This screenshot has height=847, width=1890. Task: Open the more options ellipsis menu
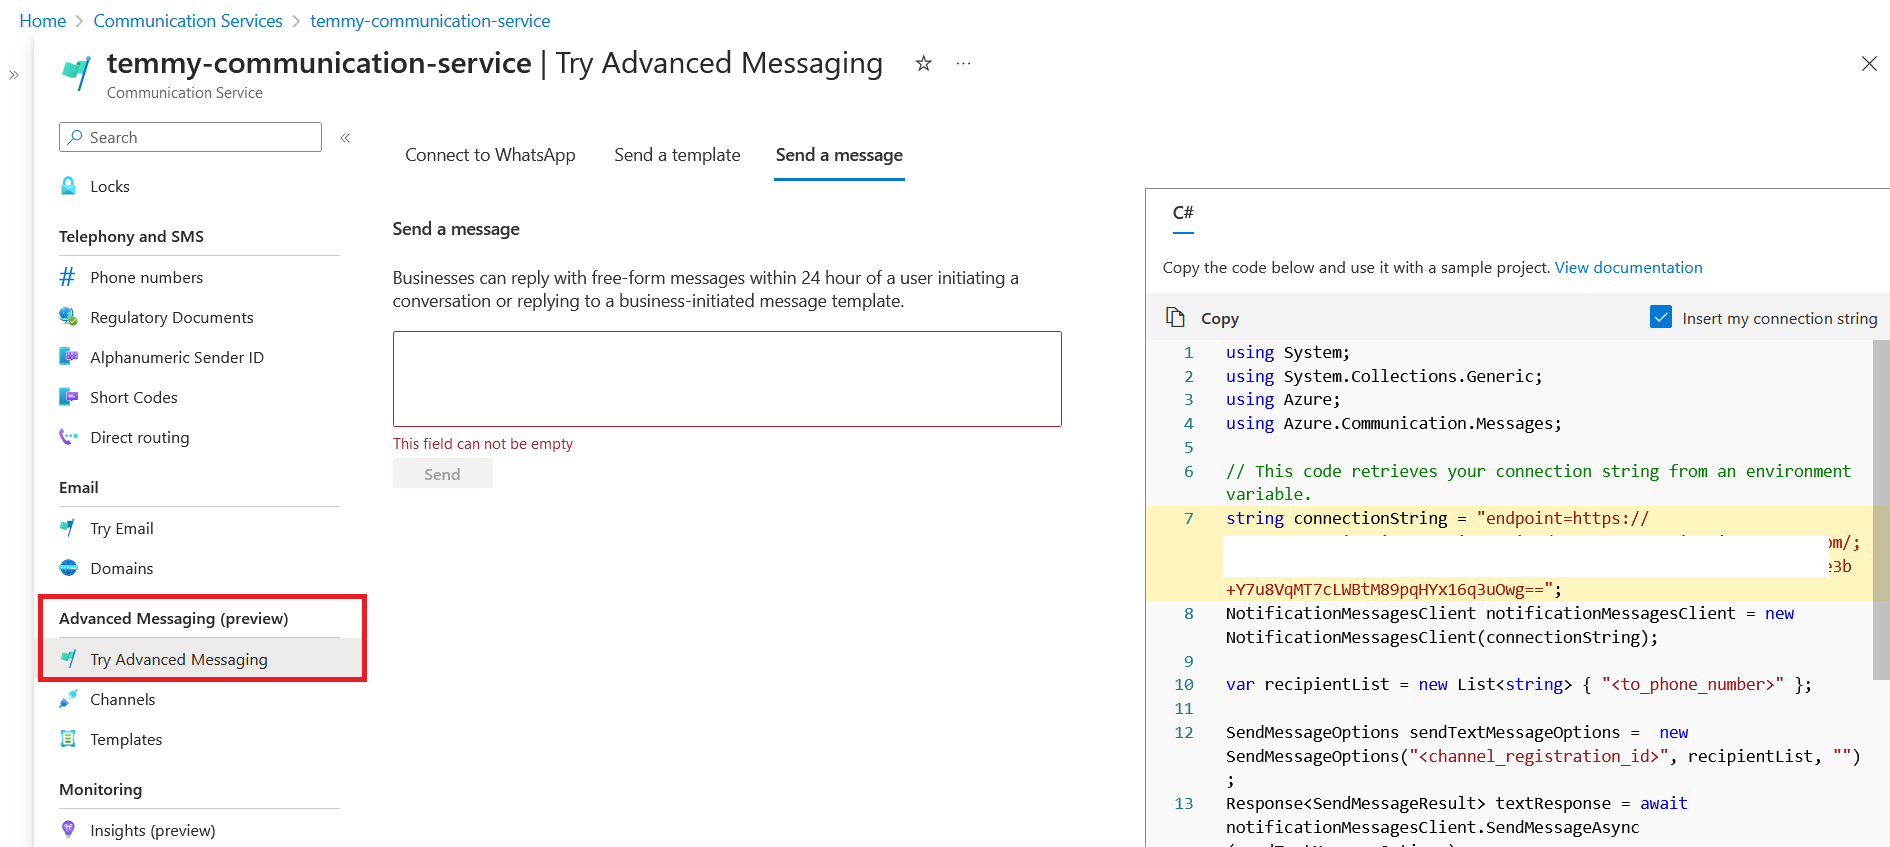[x=963, y=64]
